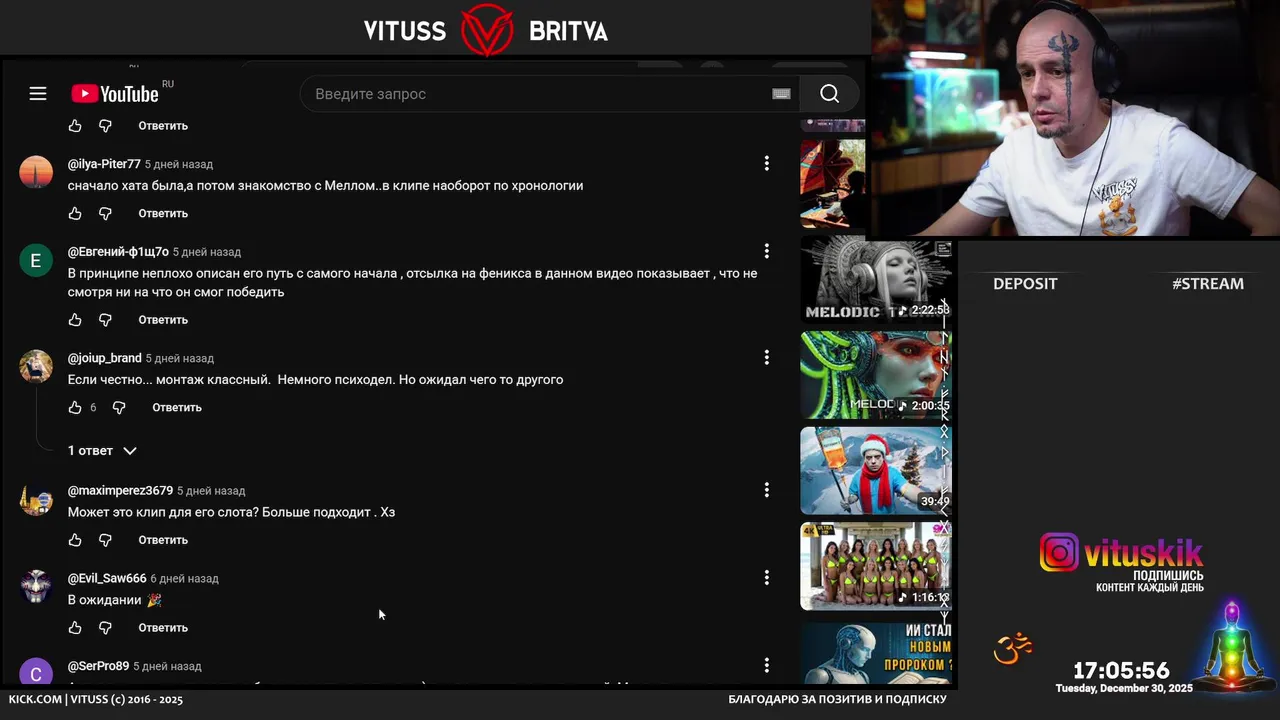Open options menu for @maximperez3679 comment
The width and height of the screenshot is (1280, 720).
[x=767, y=490]
